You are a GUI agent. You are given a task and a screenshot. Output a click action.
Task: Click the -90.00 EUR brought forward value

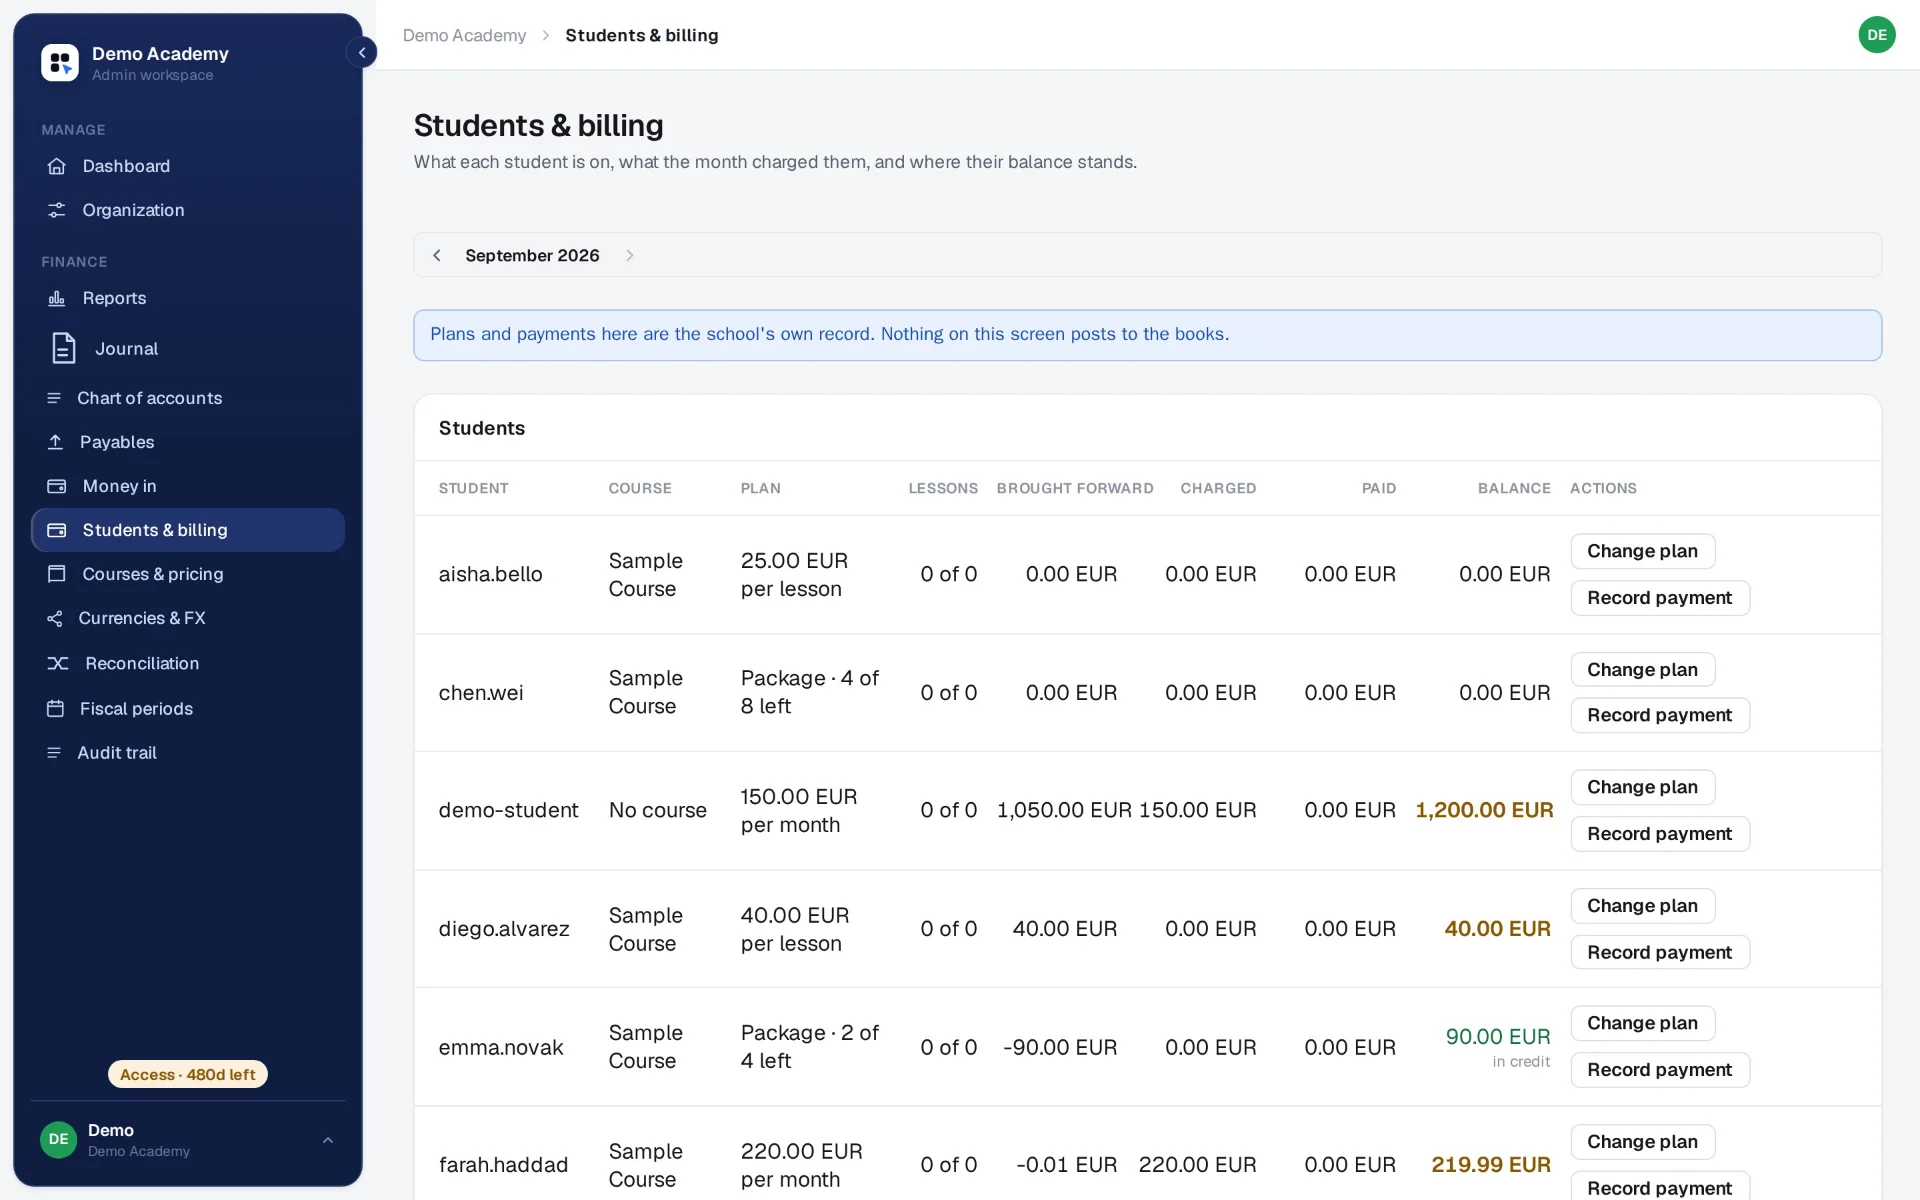click(1060, 1047)
